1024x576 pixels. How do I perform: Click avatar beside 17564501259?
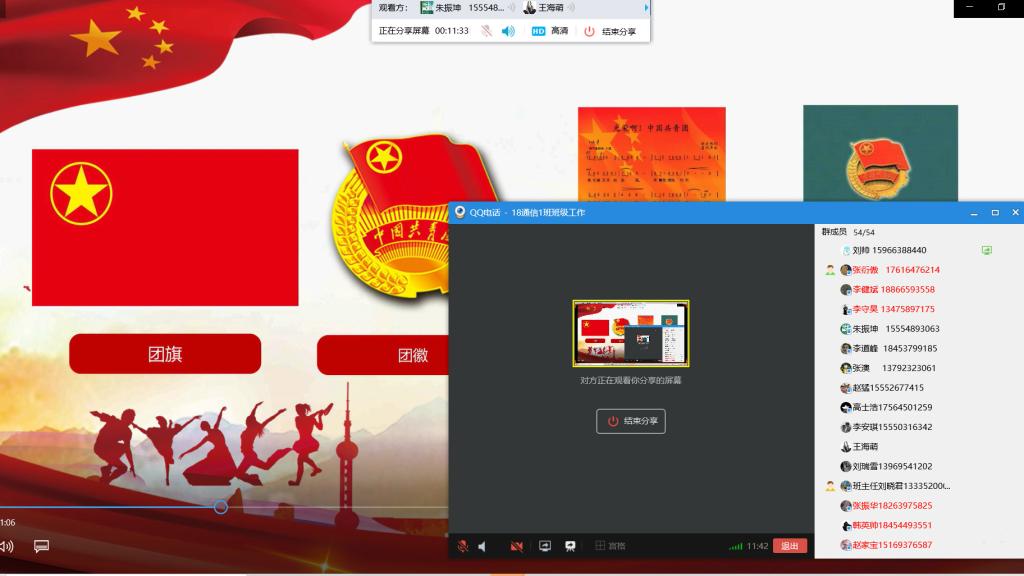tap(846, 408)
